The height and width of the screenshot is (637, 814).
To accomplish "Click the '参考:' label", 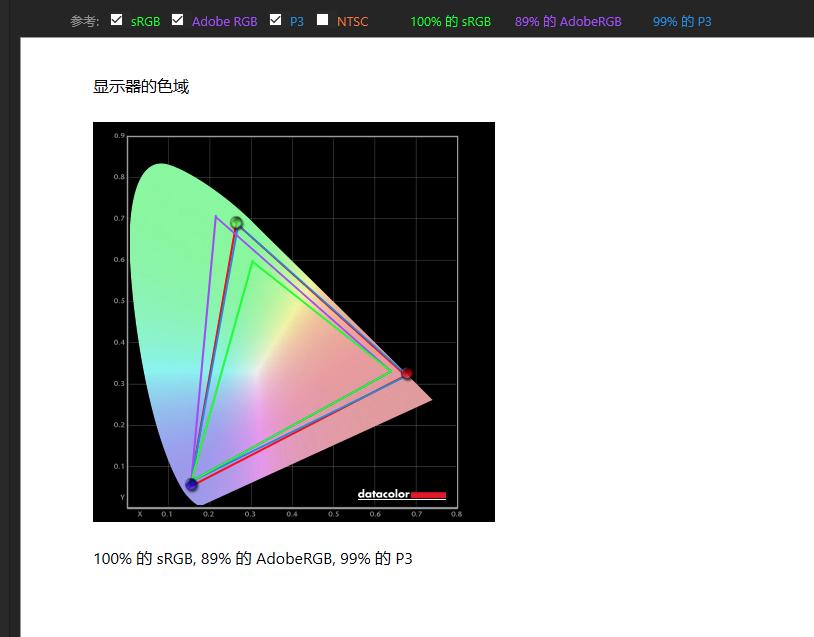I will 85,22.
